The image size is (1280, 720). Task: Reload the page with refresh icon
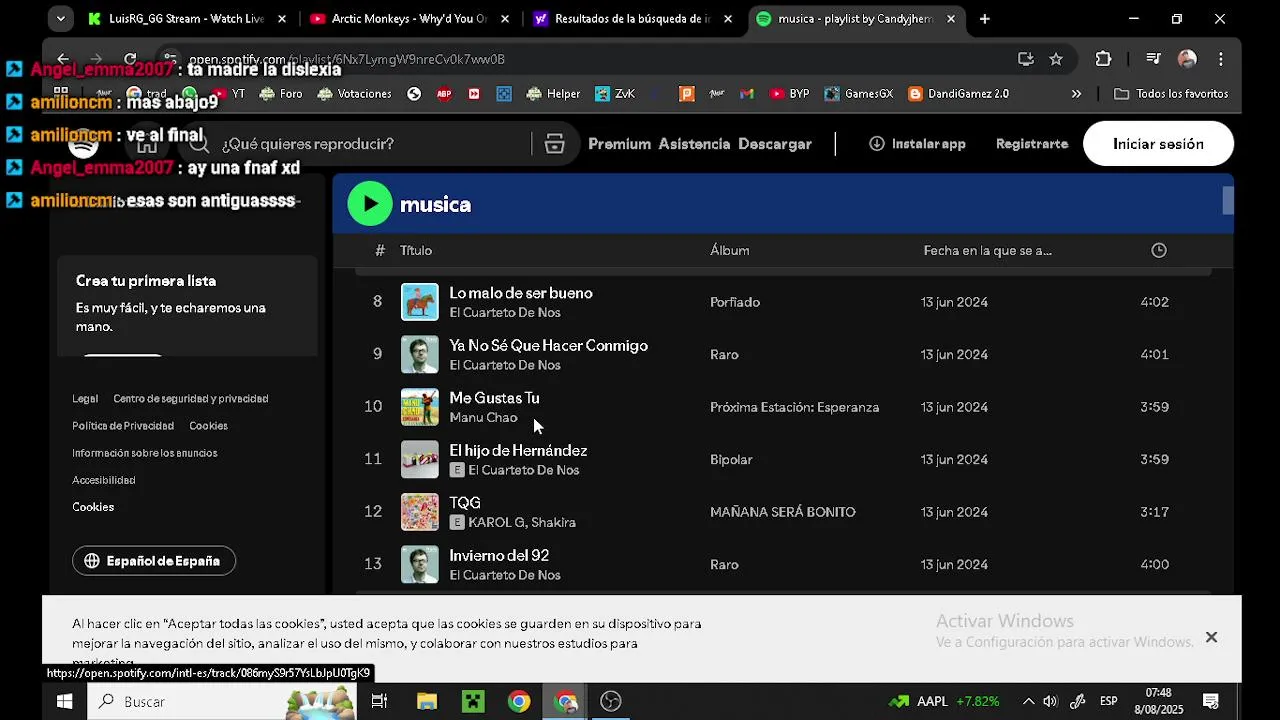tap(130, 59)
